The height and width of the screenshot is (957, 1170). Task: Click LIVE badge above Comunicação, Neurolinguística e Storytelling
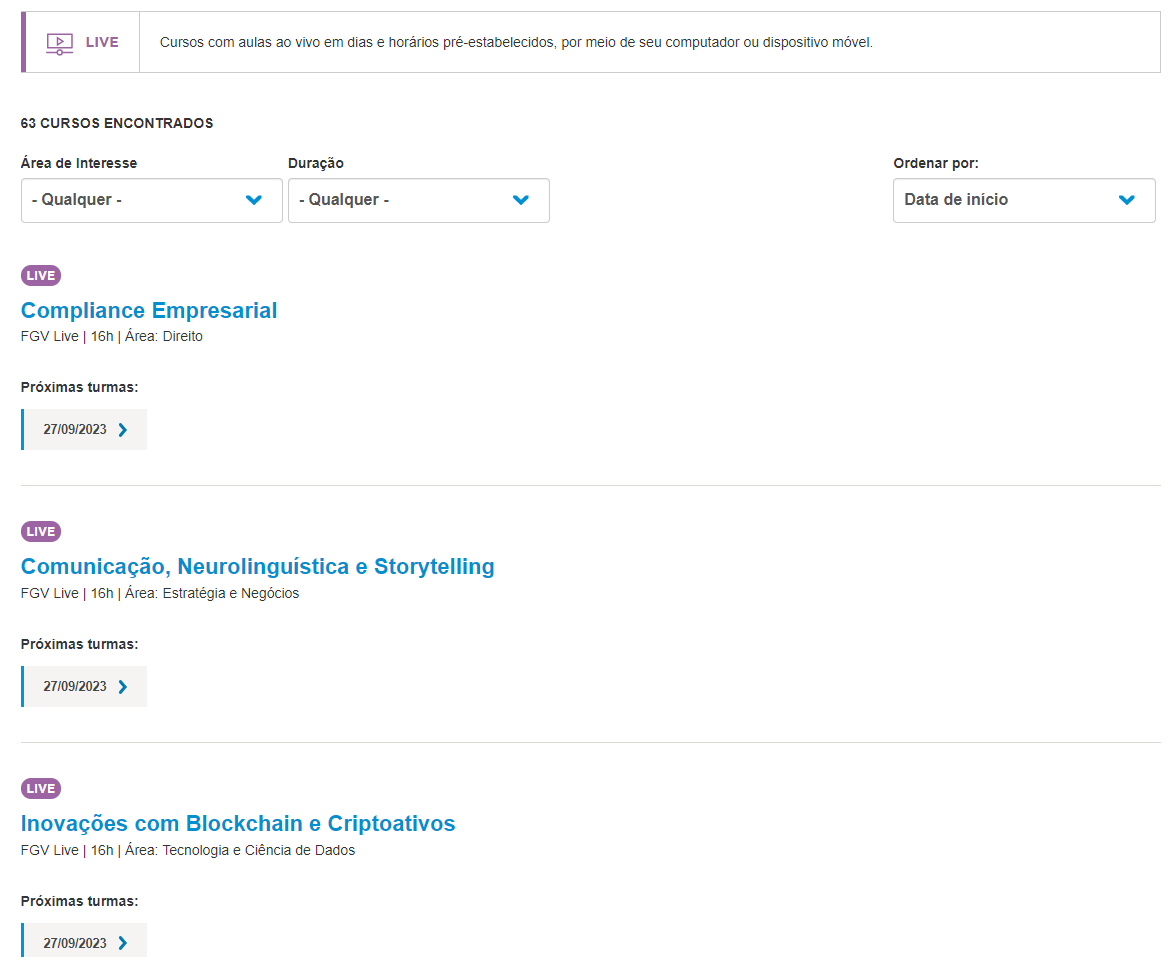[x=41, y=532]
